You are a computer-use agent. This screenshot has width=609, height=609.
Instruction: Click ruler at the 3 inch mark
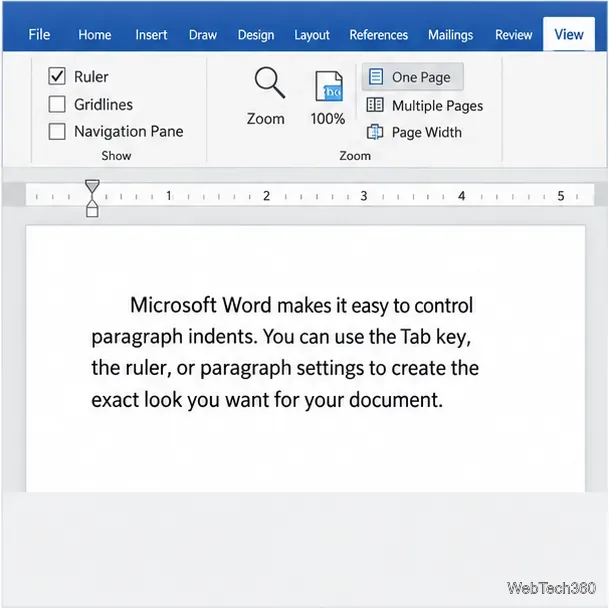(364, 195)
